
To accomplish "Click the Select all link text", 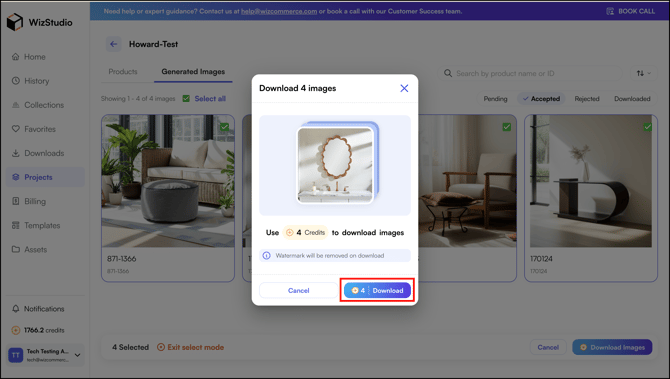I will point(210,99).
